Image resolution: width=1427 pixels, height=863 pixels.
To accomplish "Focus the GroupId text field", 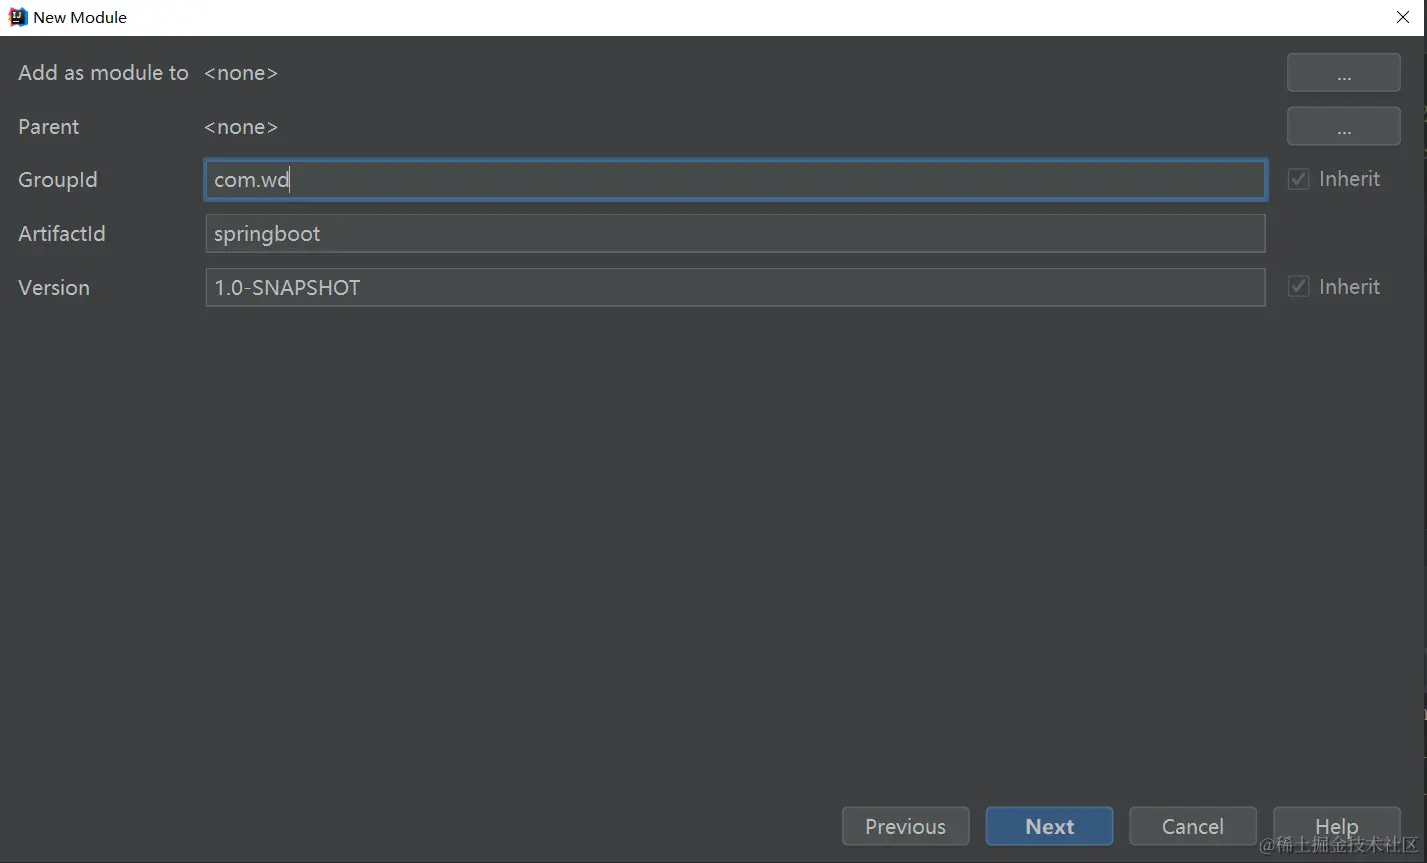I will 735,180.
